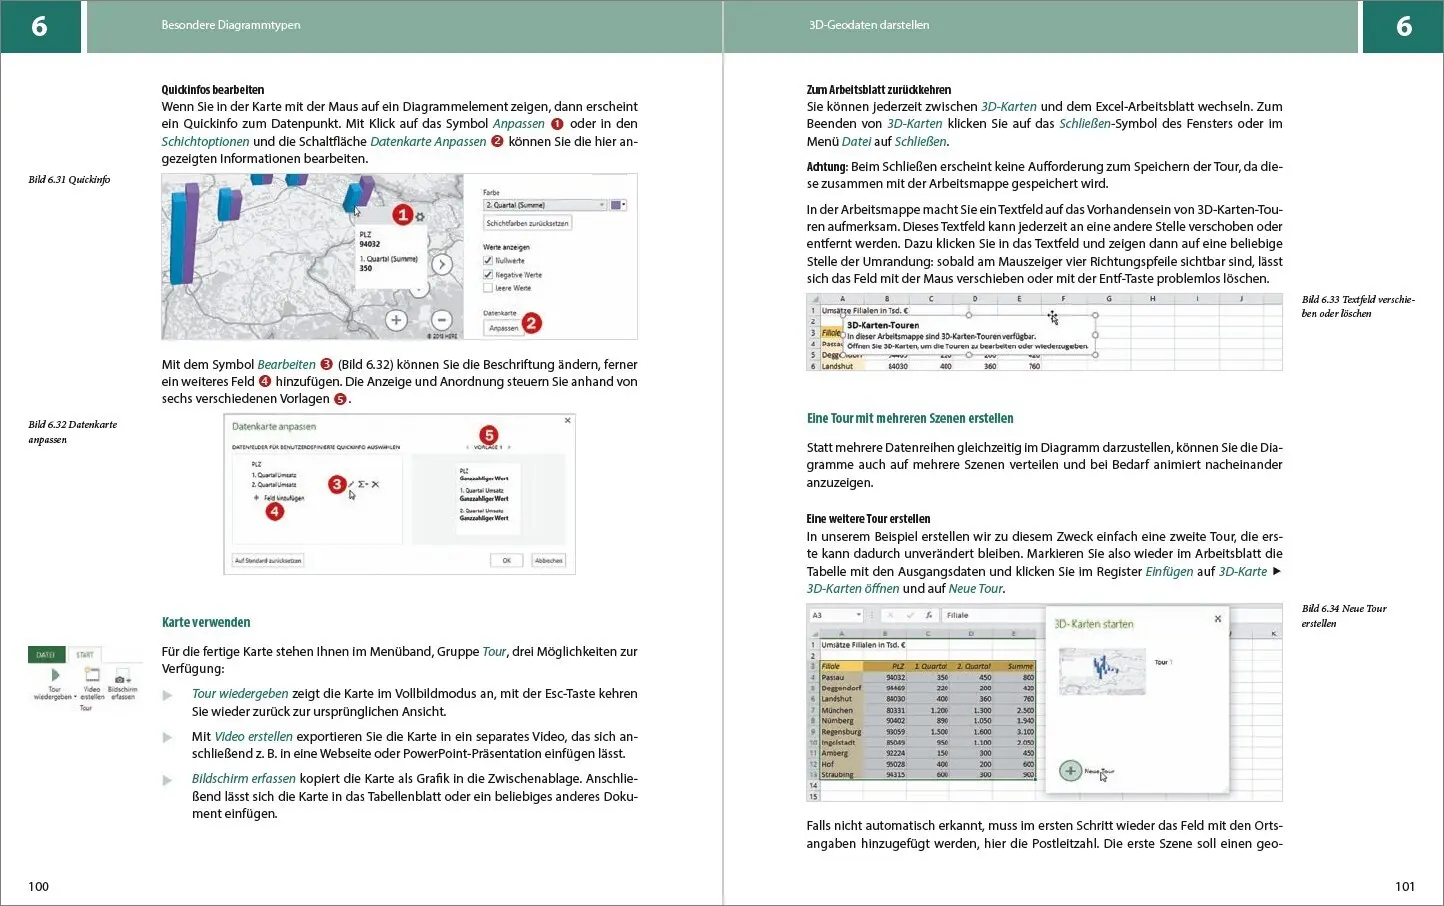Open the purple color picker dropdown
Image resolution: width=1444 pixels, height=906 pixels.
pyautogui.click(x=618, y=205)
